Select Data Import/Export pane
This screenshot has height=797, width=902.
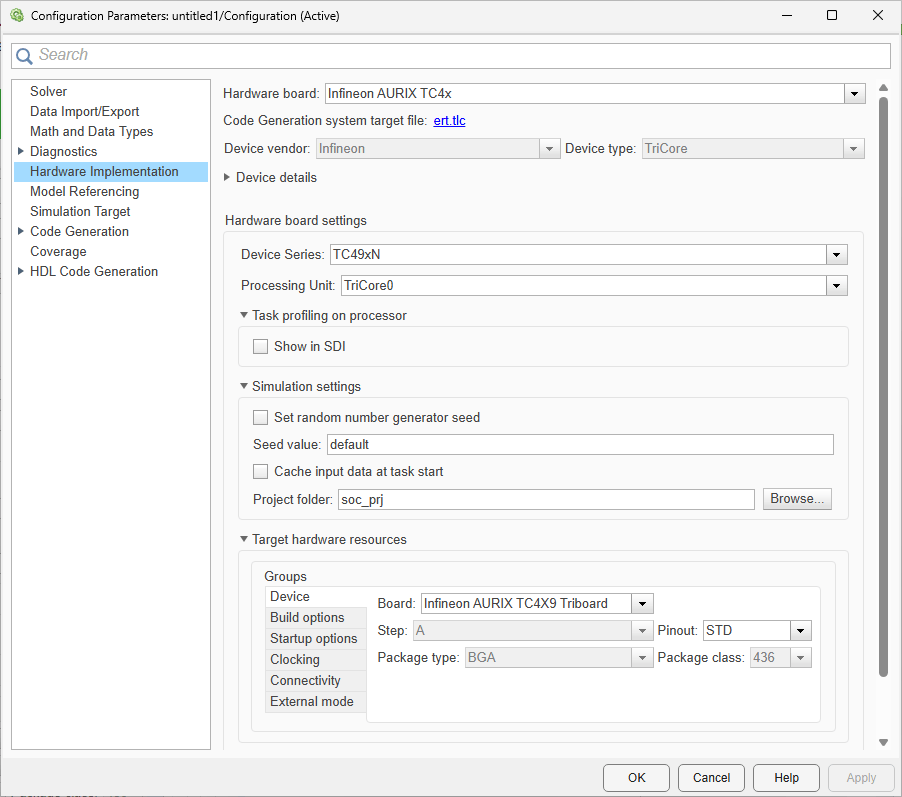point(85,112)
